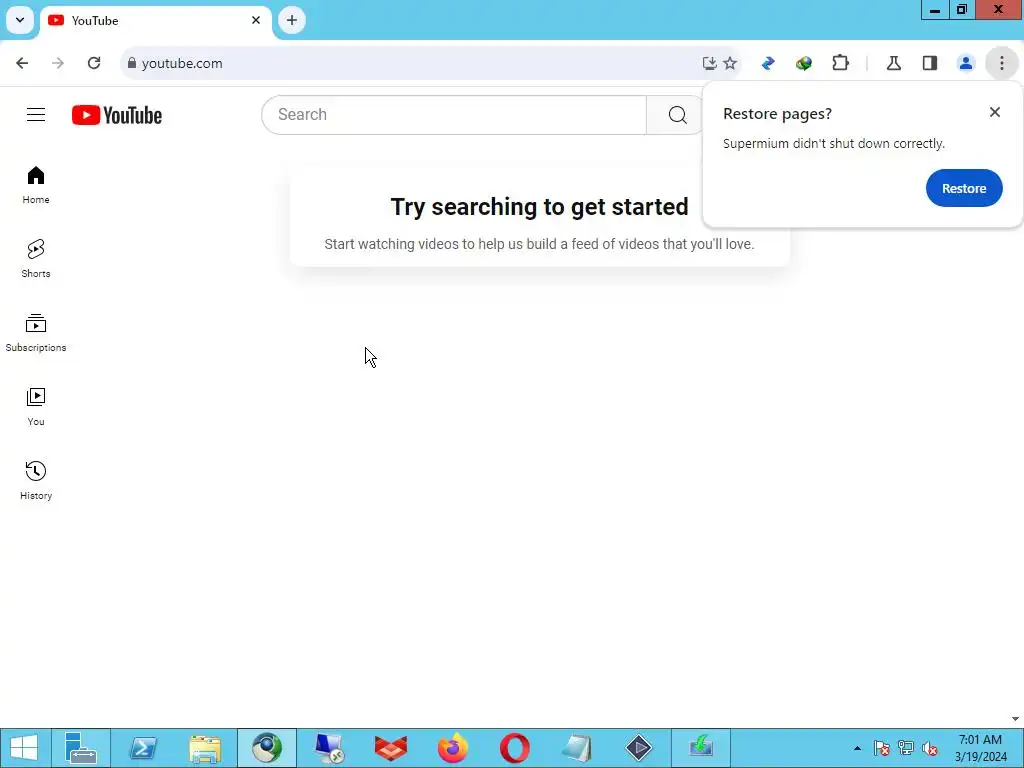
Task: Click the blue arrow extension icon
Action: click(x=768, y=63)
